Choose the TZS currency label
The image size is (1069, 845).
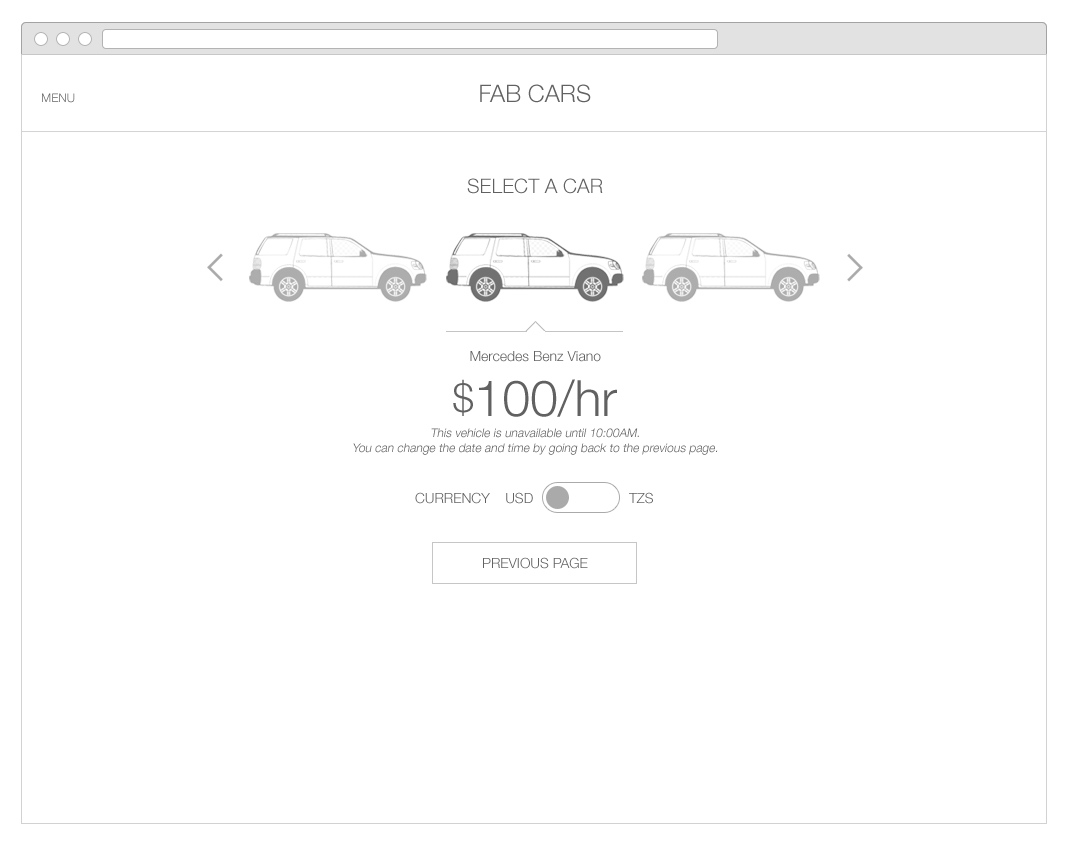pos(641,498)
